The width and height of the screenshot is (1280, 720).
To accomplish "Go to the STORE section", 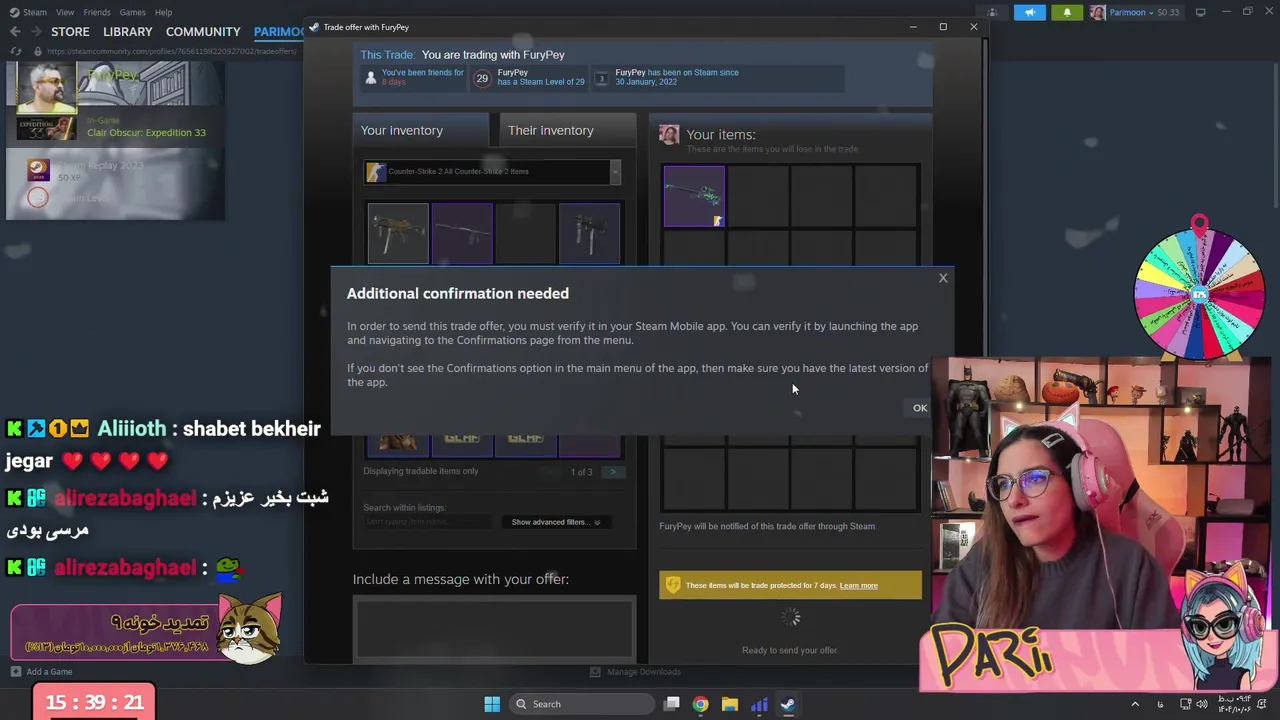I will tap(70, 32).
